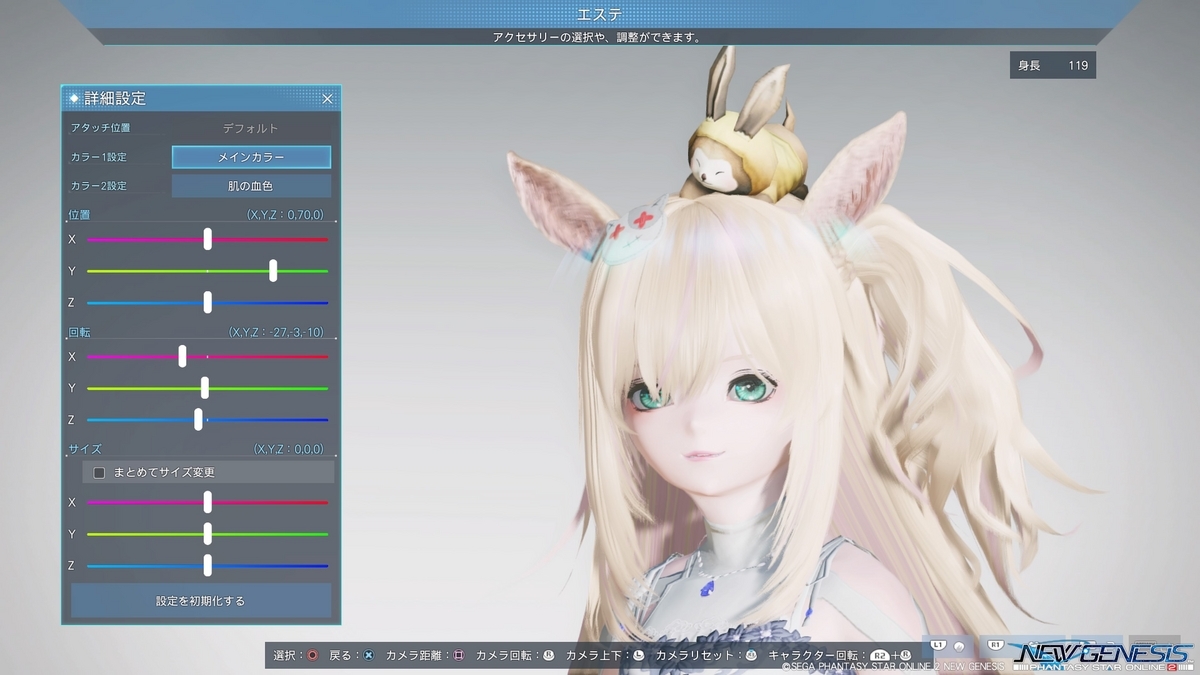Open the カラー2設定 肌の血色 selector
Viewport: 1200px width, 675px height.
coord(251,186)
